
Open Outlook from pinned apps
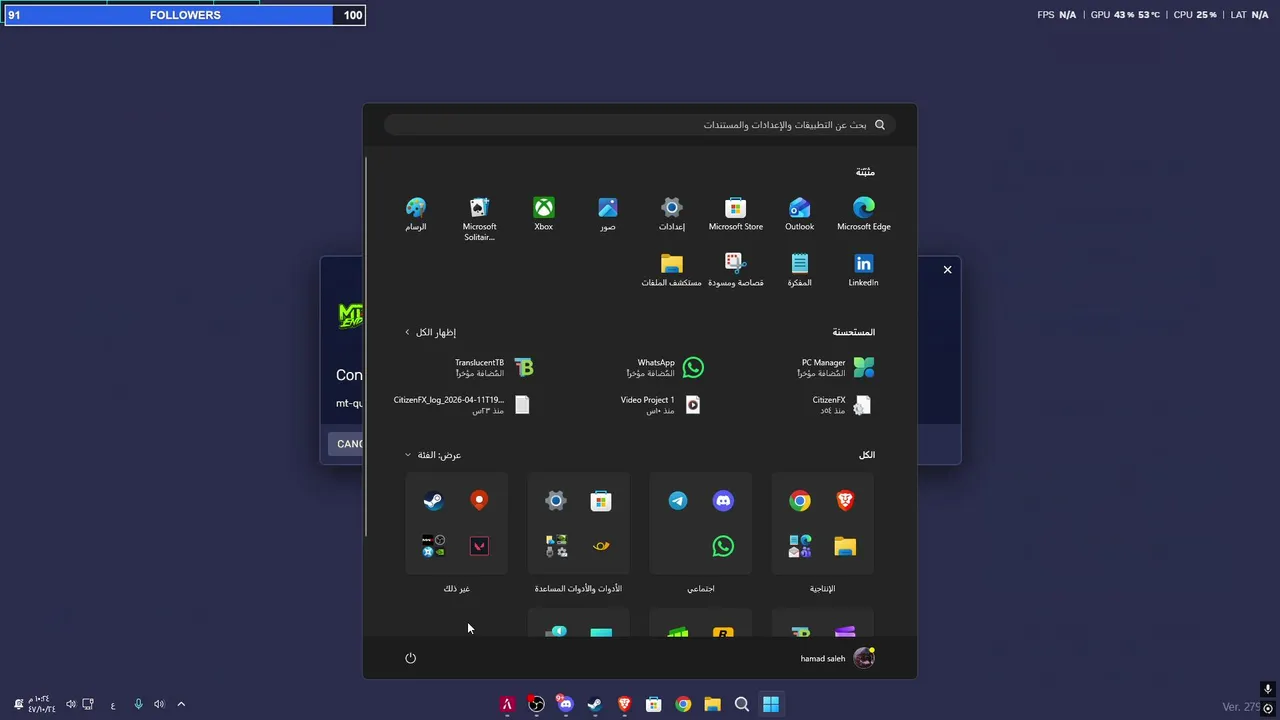pyautogui.click(x=799, y=214)
